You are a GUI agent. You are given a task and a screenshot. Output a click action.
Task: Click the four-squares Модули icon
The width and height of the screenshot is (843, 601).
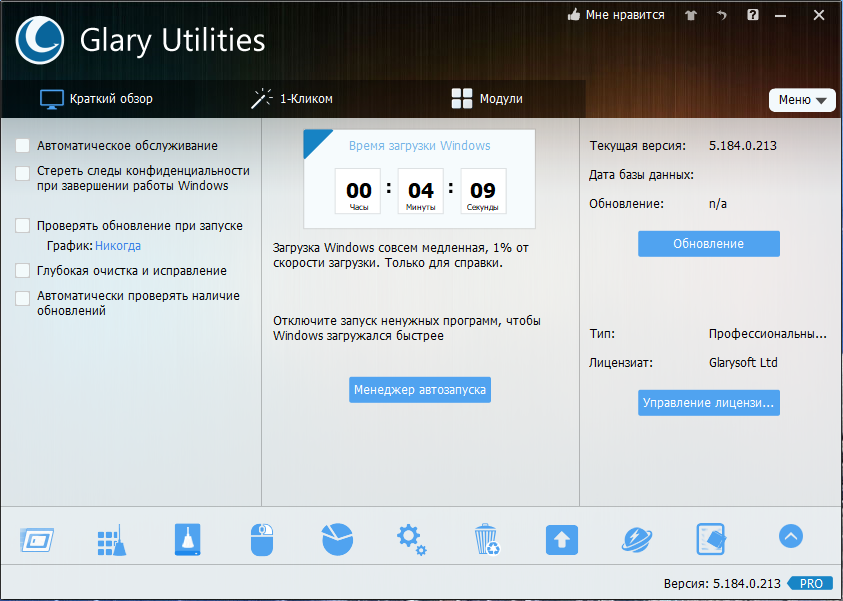coord(462,99)
